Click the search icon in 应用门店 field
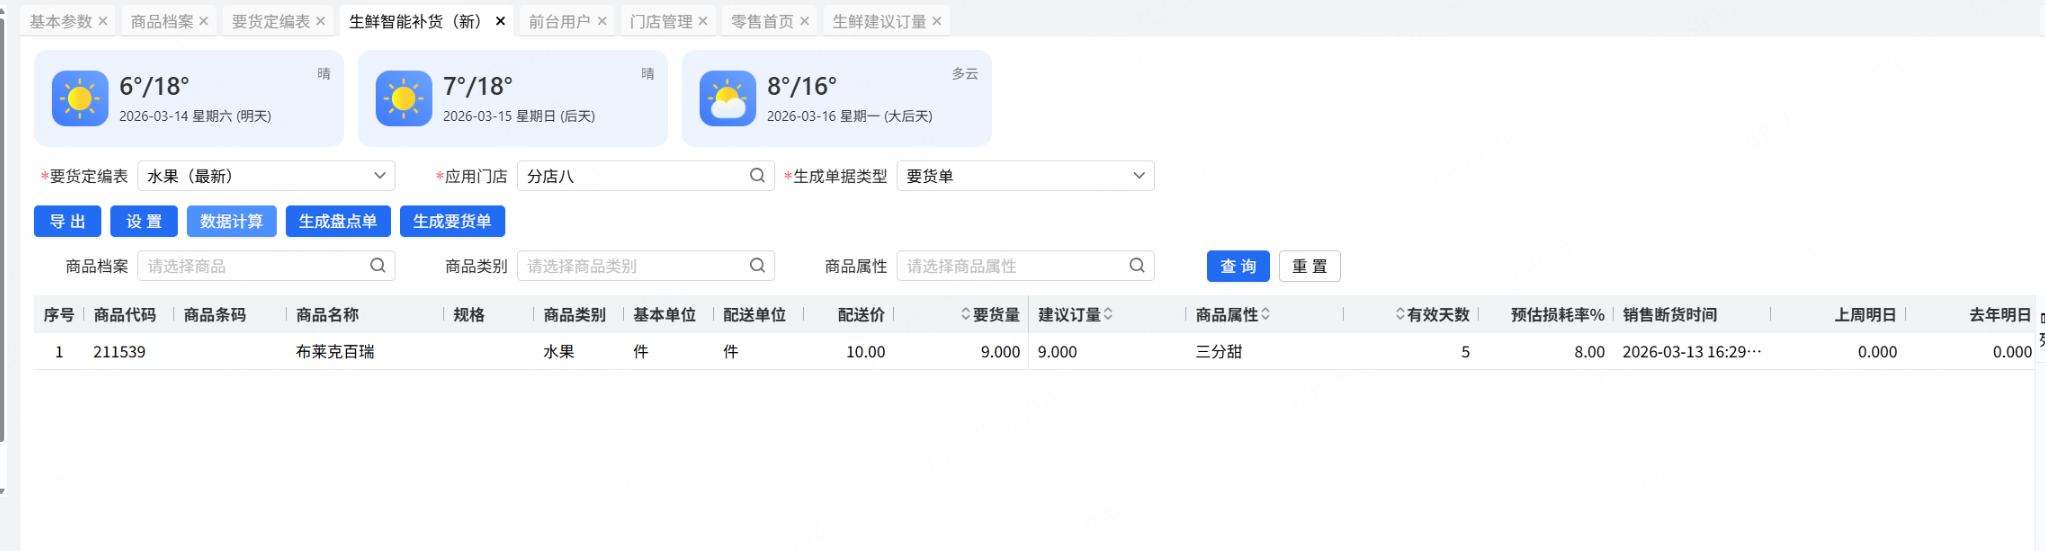This screenshot has width=2045, height=551. click(757, 176)
